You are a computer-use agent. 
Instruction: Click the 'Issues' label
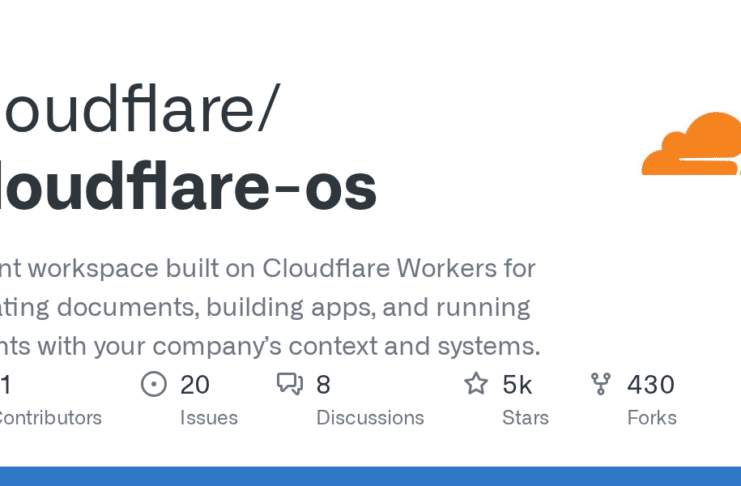pos(209,418)
